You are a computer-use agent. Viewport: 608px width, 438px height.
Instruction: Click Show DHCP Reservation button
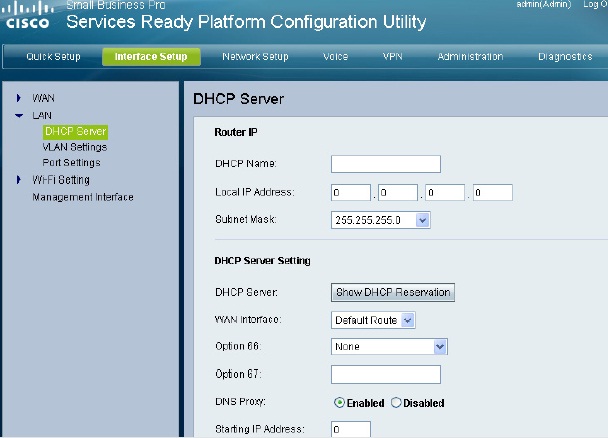393,292
